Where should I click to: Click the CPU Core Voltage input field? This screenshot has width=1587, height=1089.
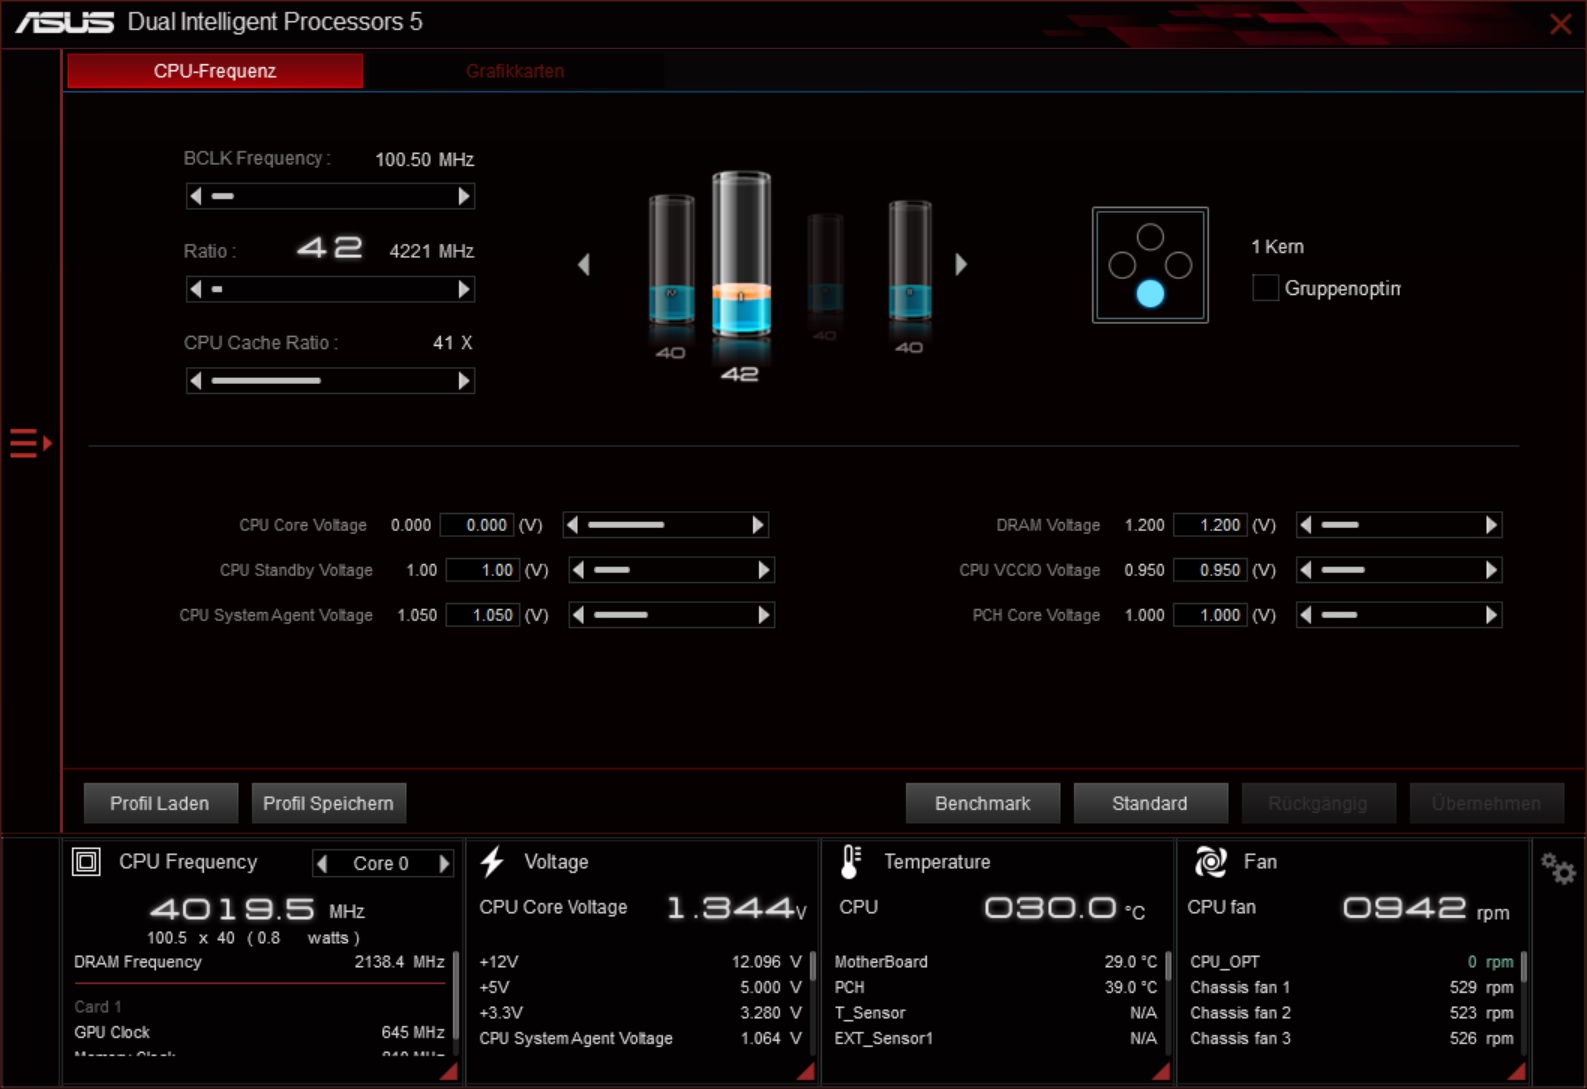[x=477, y=525]
